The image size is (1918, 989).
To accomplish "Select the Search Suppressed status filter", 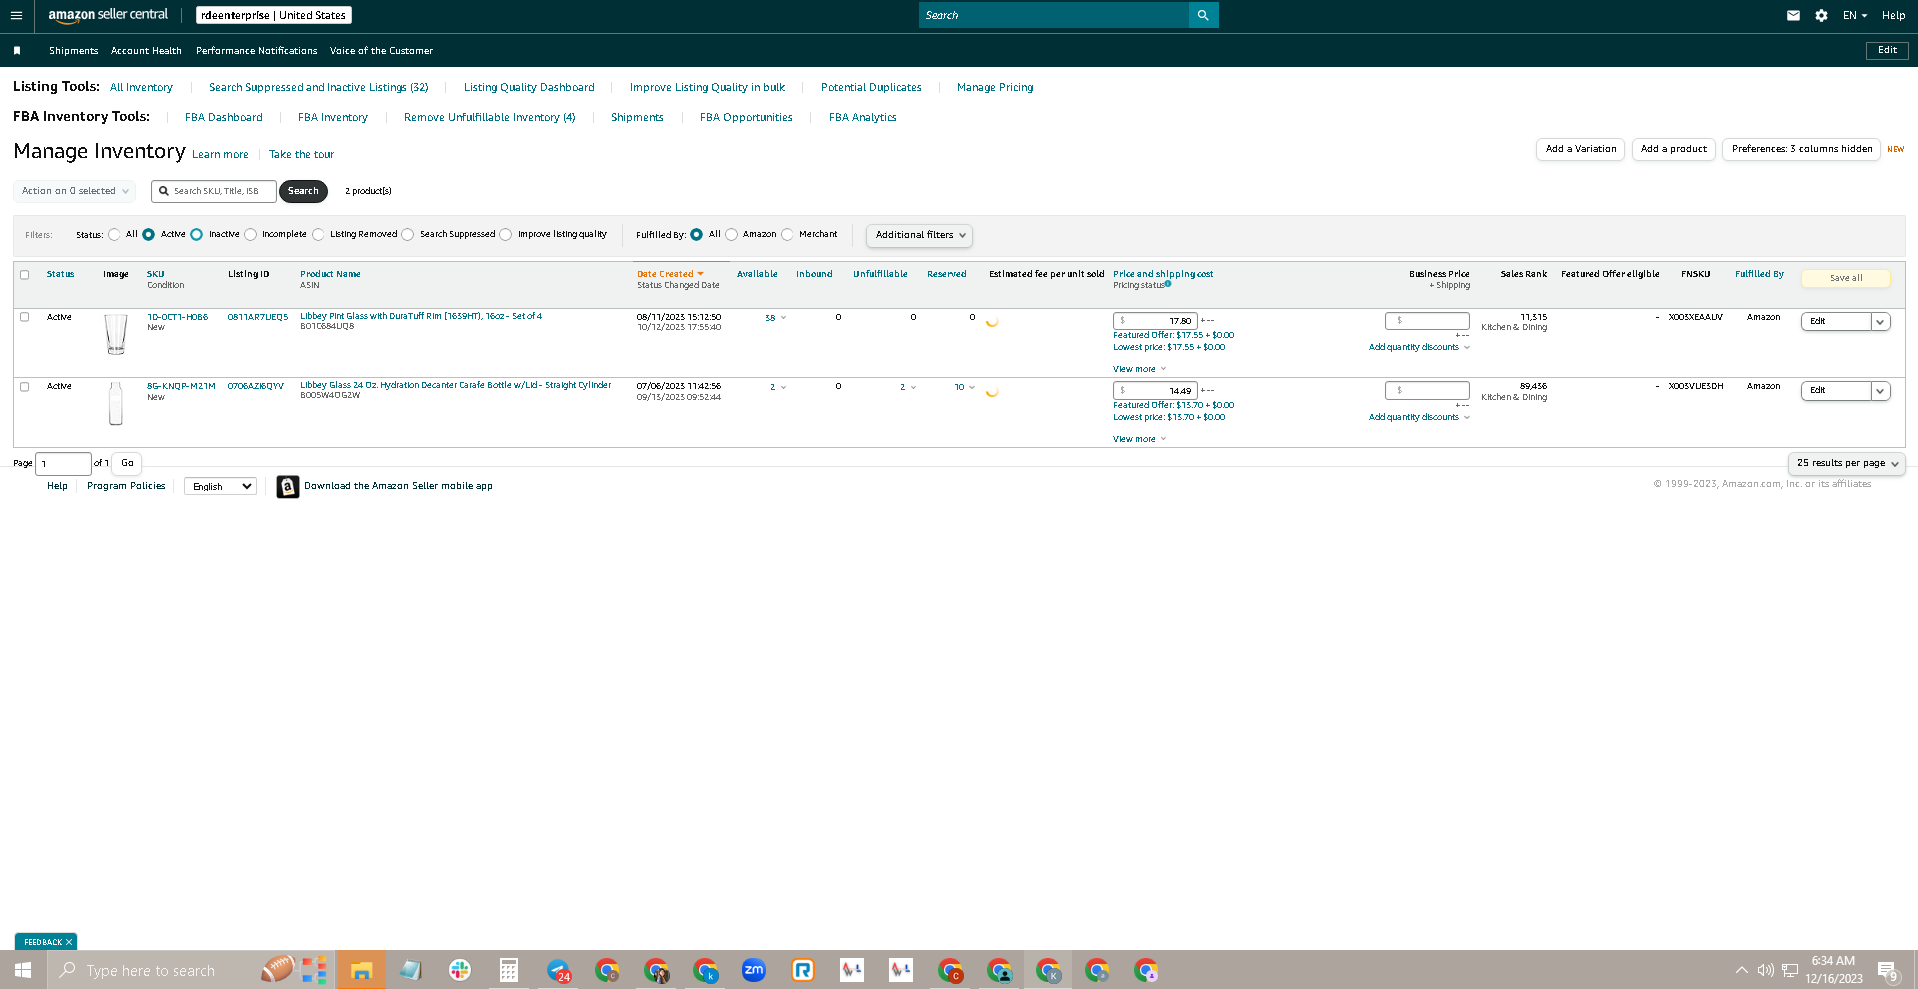I will point(408,235).
